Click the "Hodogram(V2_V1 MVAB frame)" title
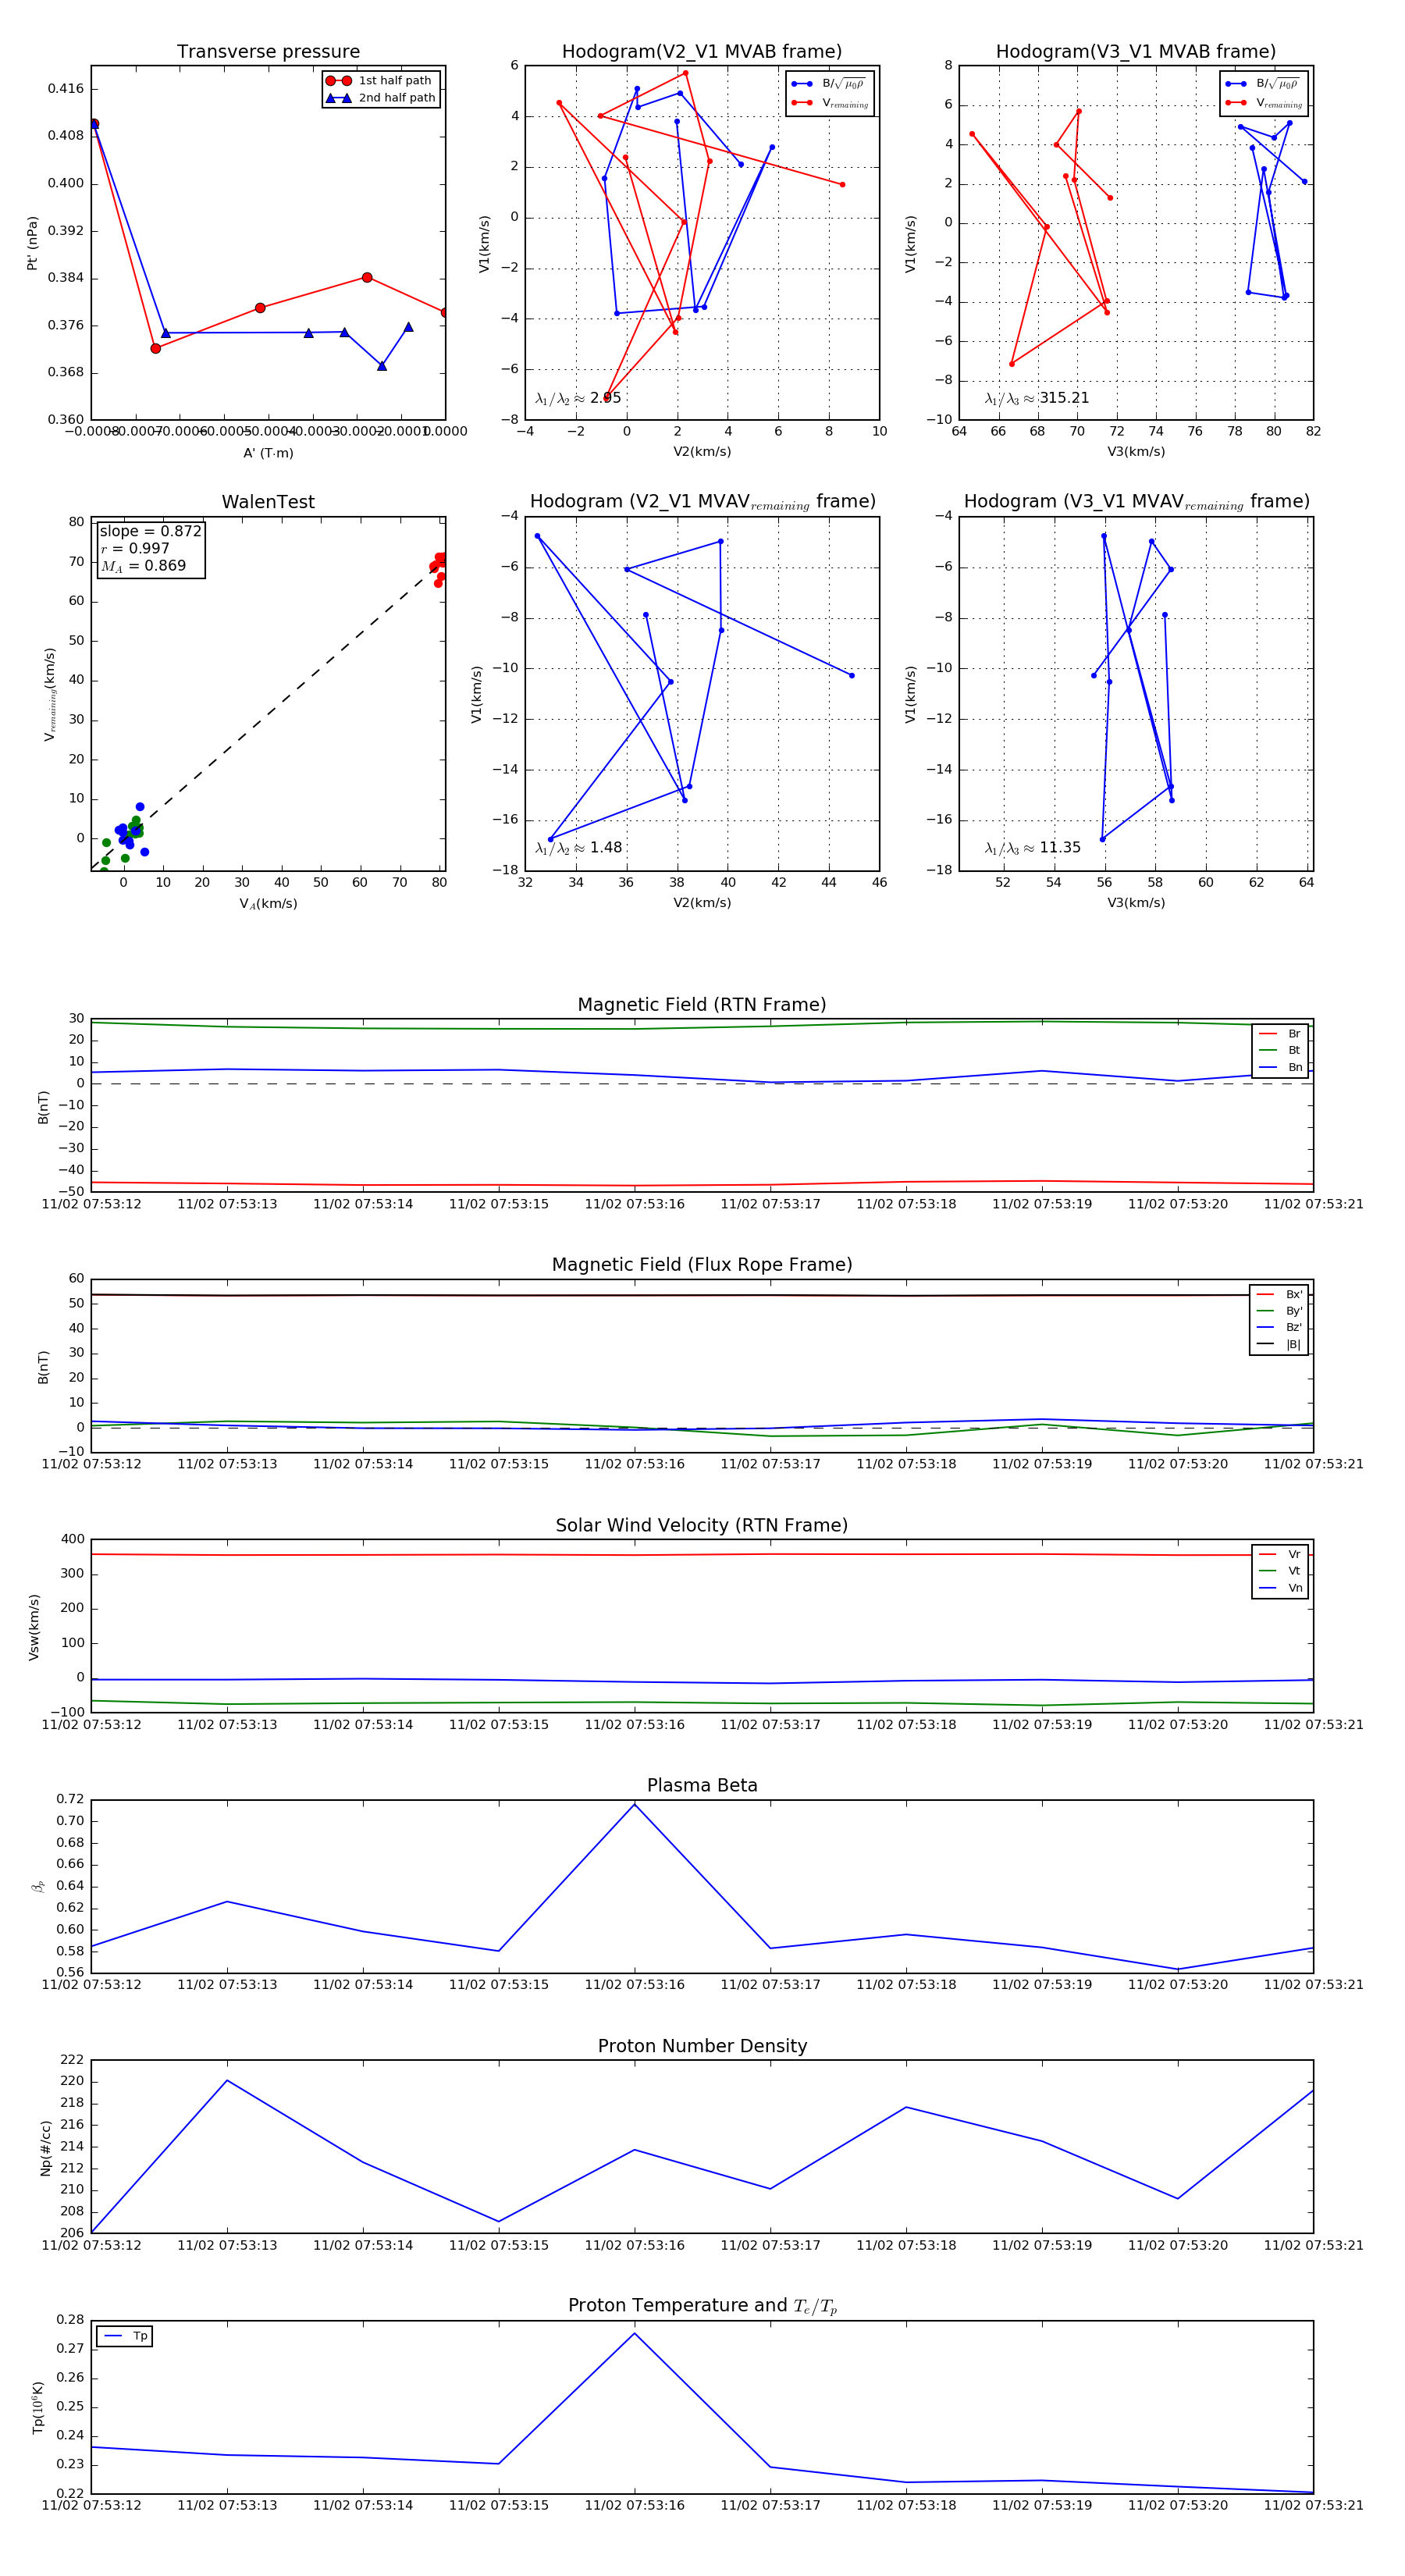This screenshot has height=2576, width=1405. click(x=702, y=52)
